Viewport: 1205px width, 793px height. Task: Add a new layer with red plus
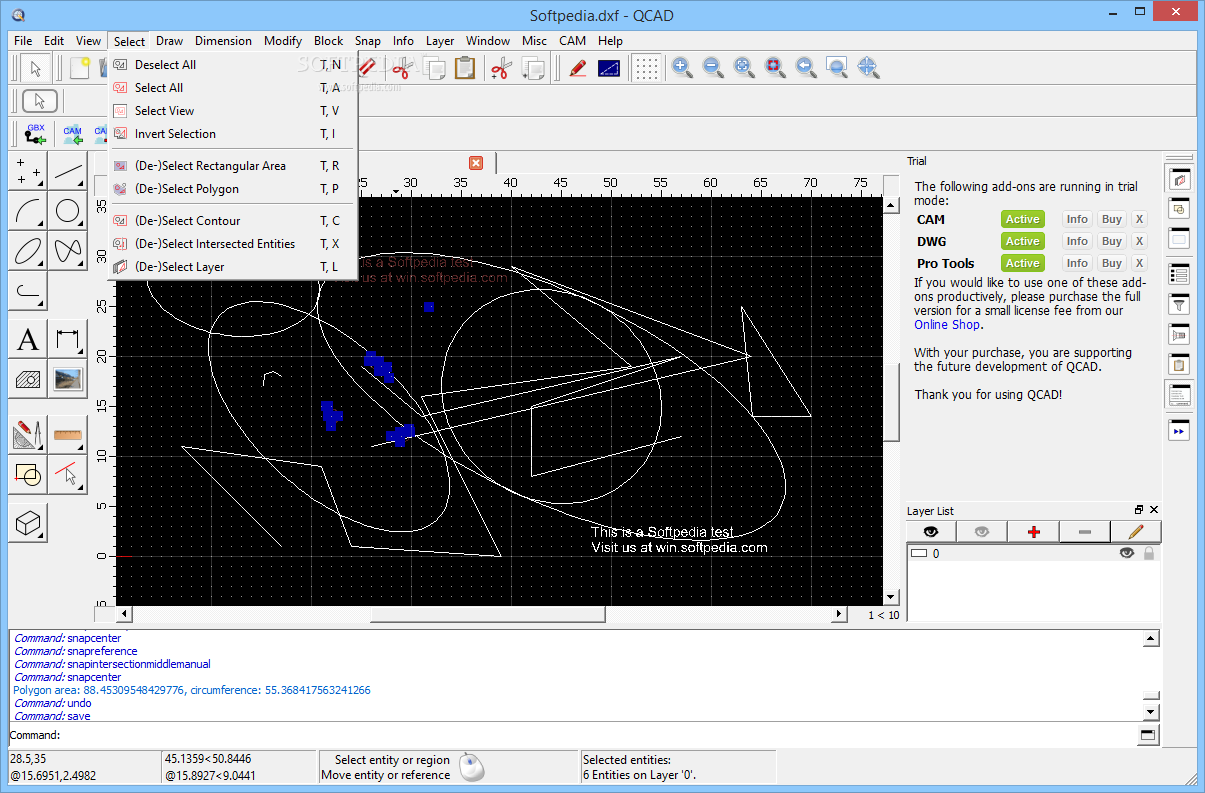[1034, 532]
